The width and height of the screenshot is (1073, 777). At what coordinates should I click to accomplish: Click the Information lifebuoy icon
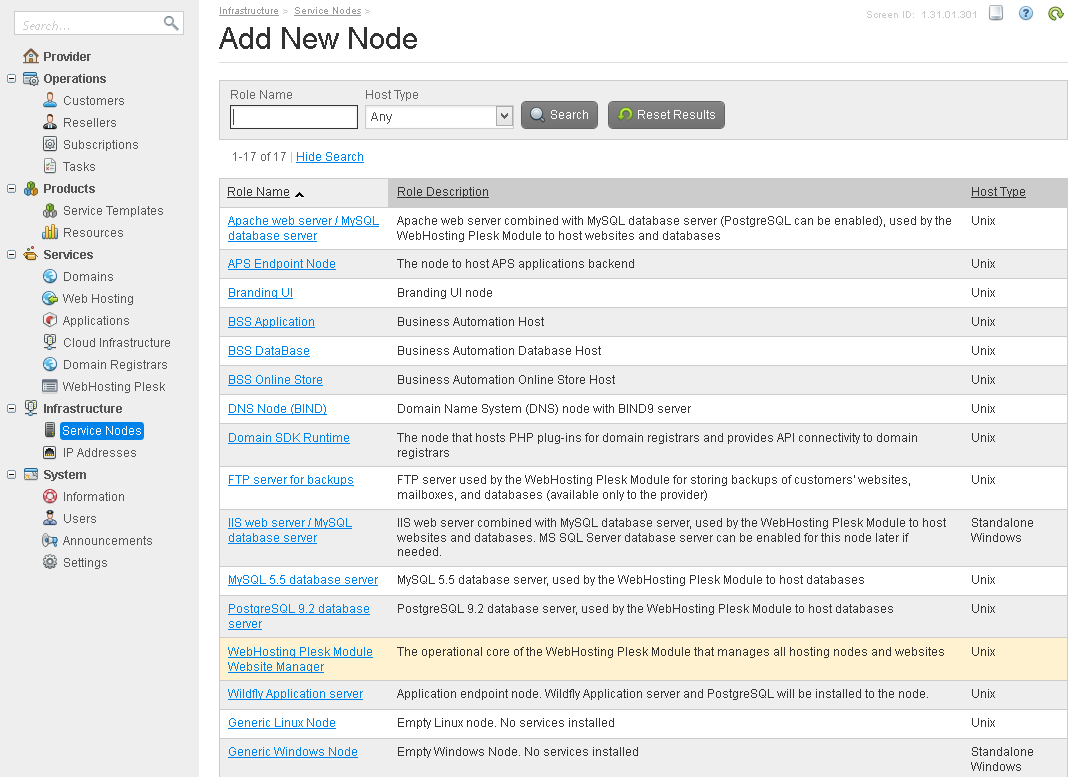tap(50, 496)
